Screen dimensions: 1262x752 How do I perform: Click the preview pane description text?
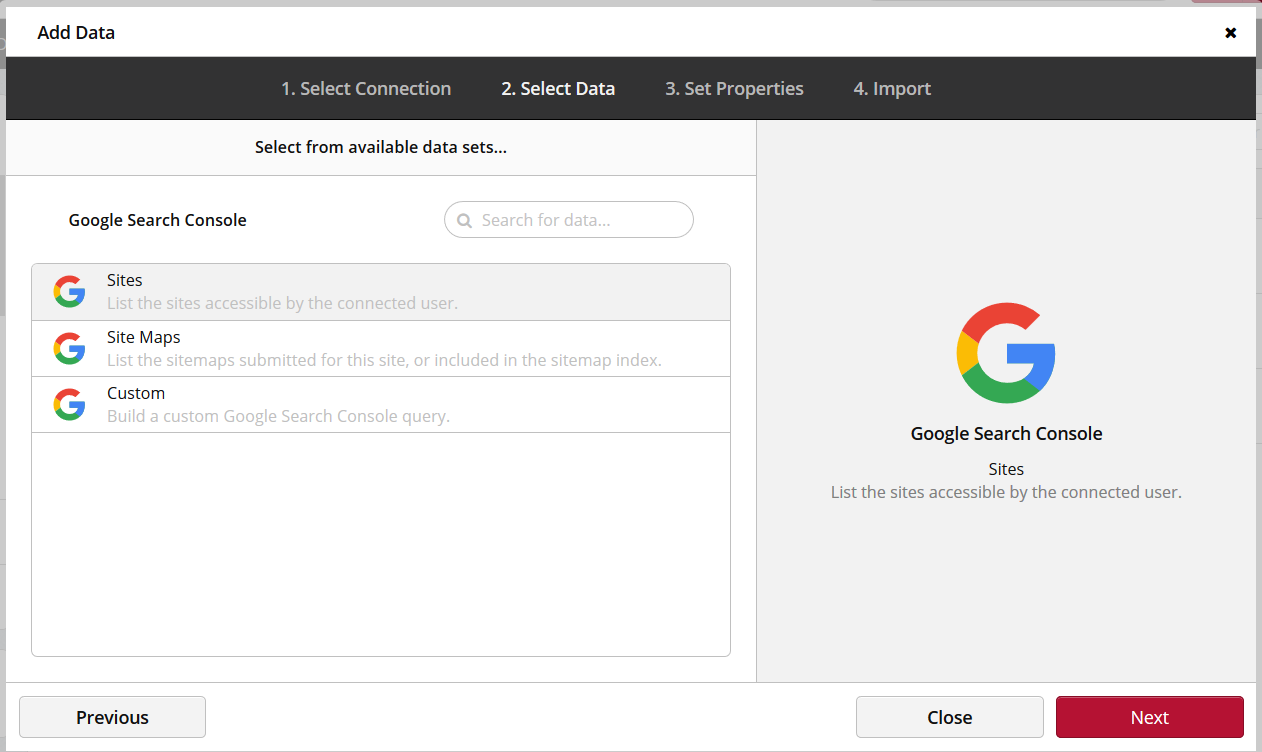coord(1006,492)
